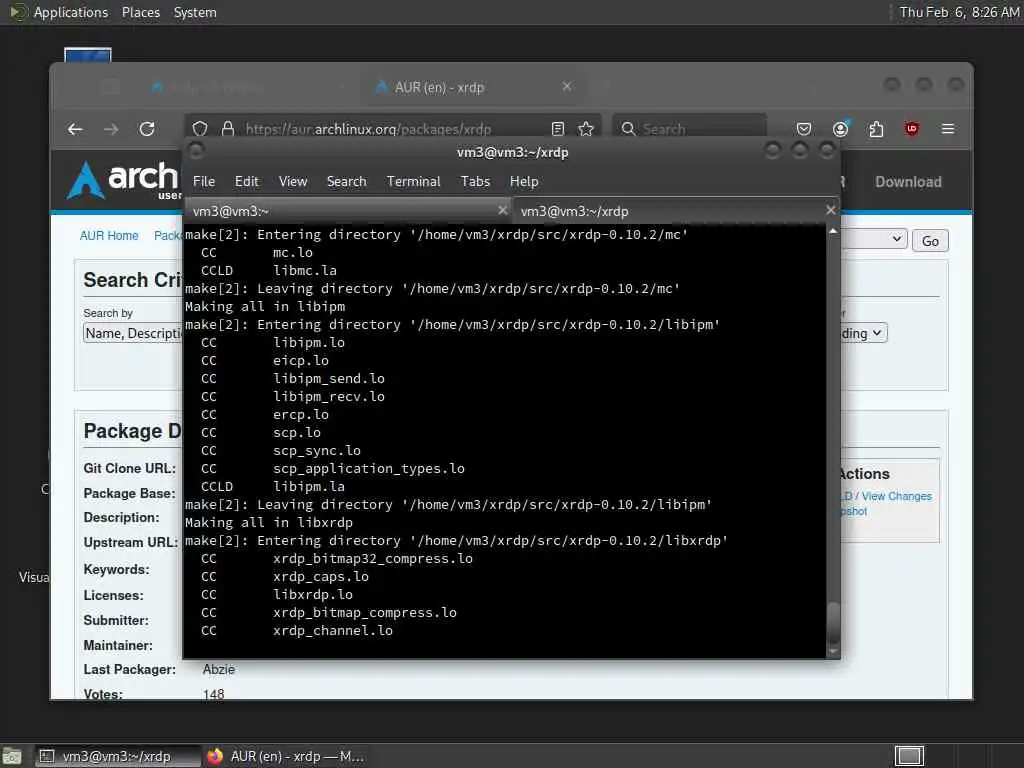Image resolution: width=1024 pixels, height=768 pixels.
Task: Select the vm3@vm3:~/xrdp taskbar button
Action: tap(118, 756)
